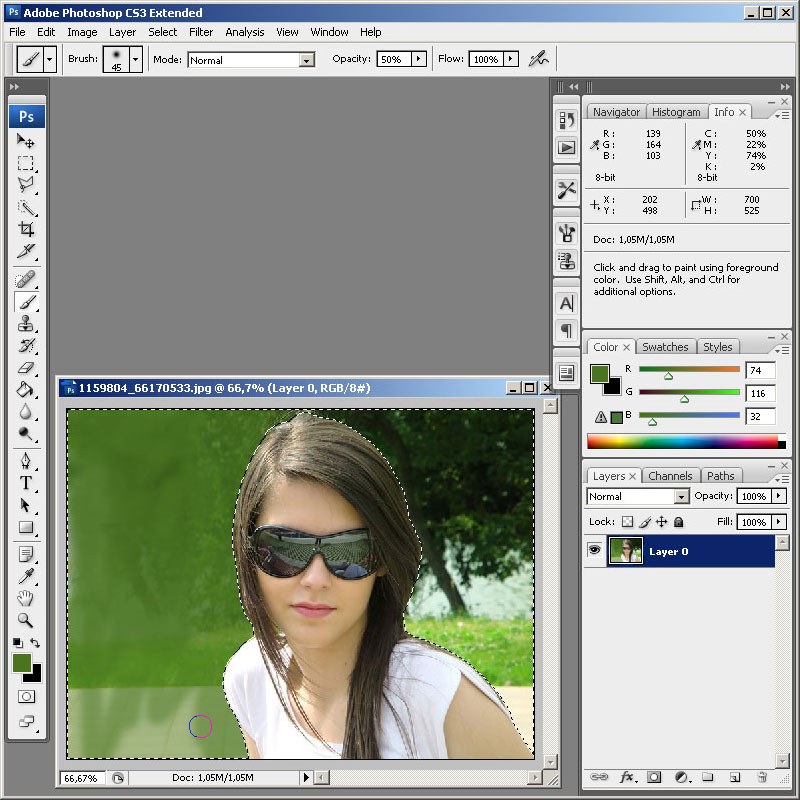Select the Paint Bucket tool
Image resolution: width=800 pixels, height=800 pixels.
26,390
